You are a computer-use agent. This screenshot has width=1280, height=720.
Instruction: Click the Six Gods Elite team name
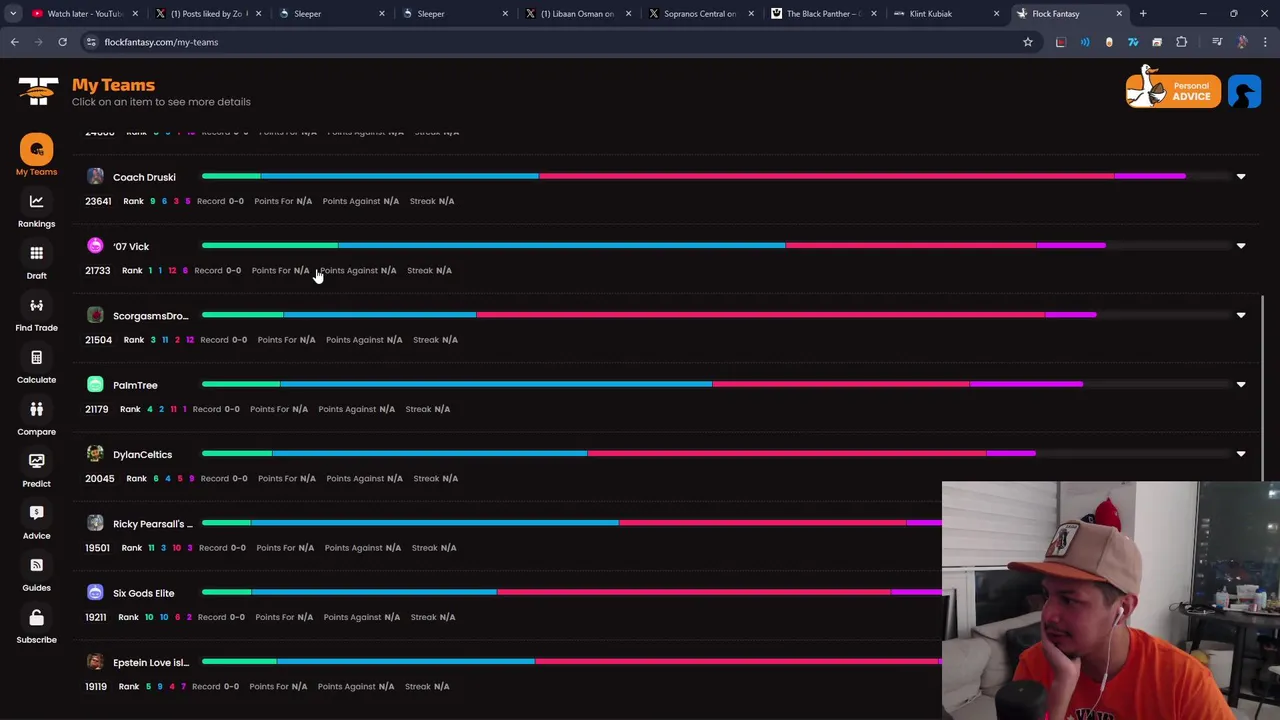143,593
